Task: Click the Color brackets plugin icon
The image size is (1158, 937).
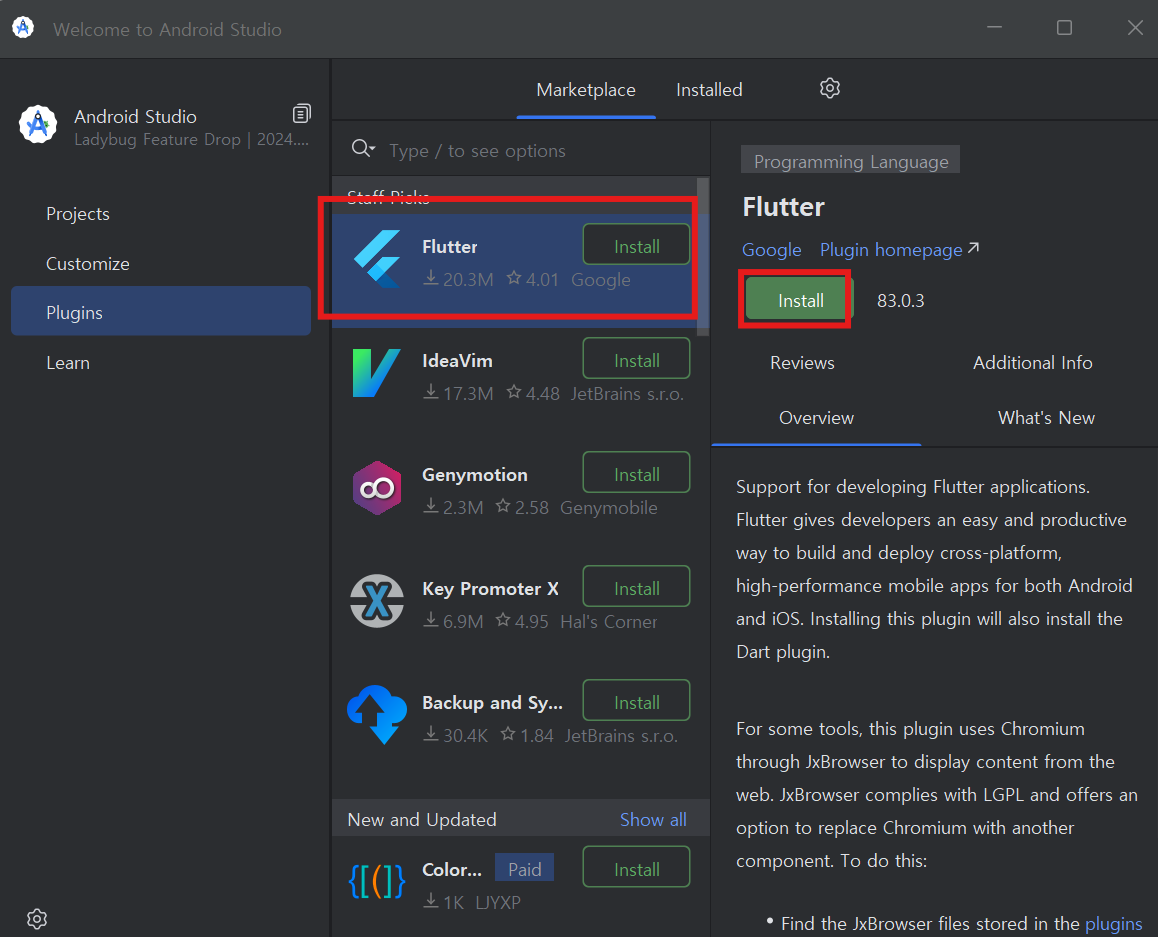Action: point(377,881)
